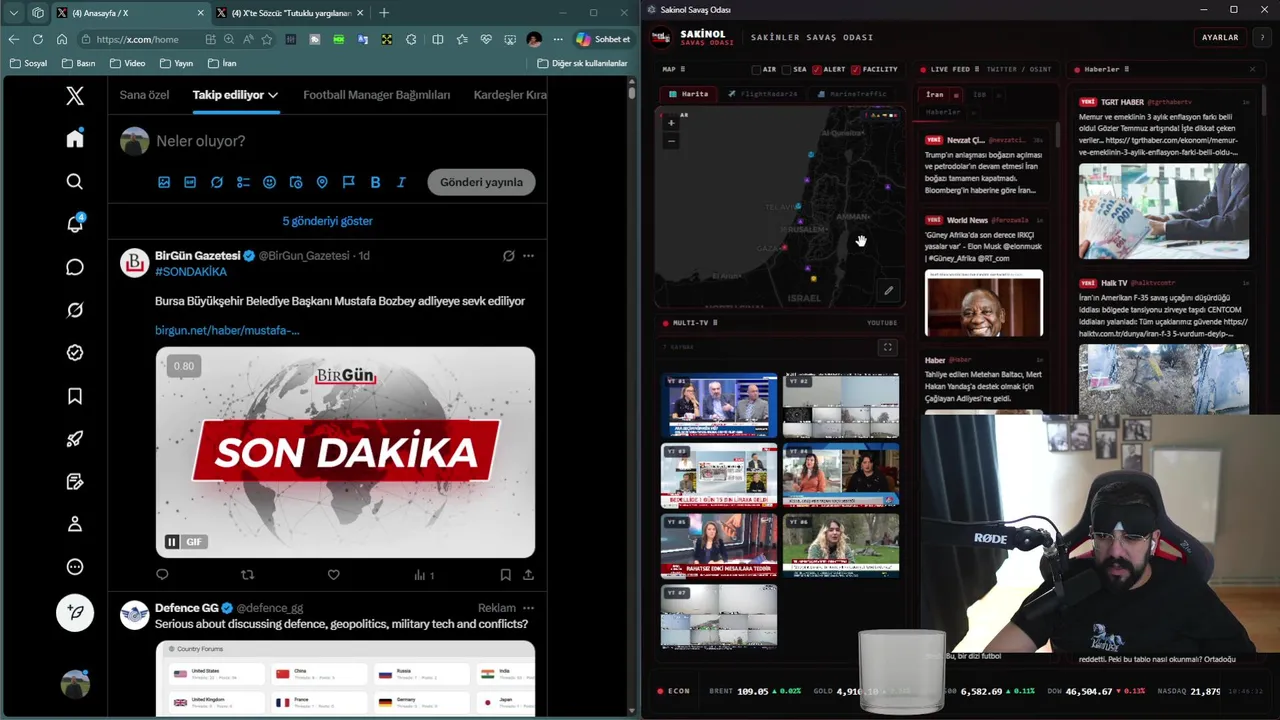This screenshot has height=720, width=1280.
Task: Open Diğer sık kullanılanlar favorites folder
Action: pos(582,63)
